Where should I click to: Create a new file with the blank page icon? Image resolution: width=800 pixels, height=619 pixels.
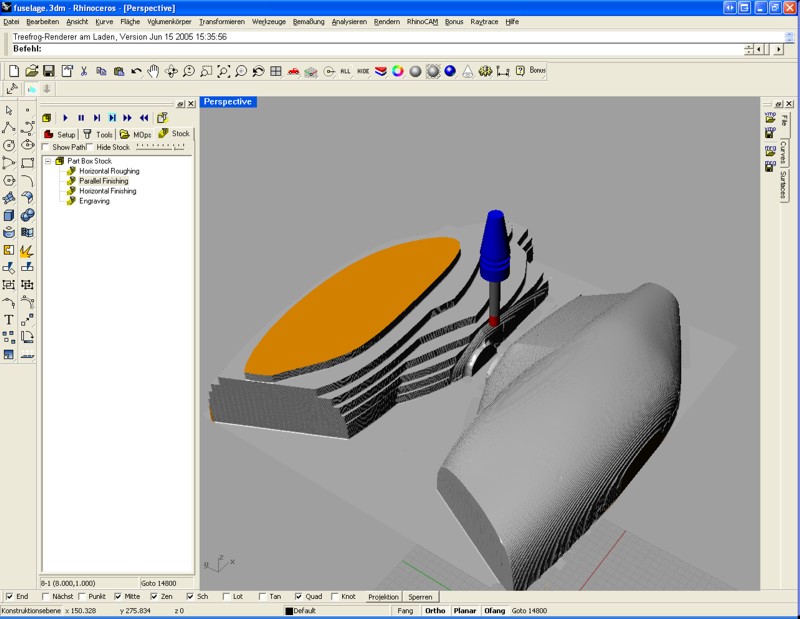click(x=14, y=71)
